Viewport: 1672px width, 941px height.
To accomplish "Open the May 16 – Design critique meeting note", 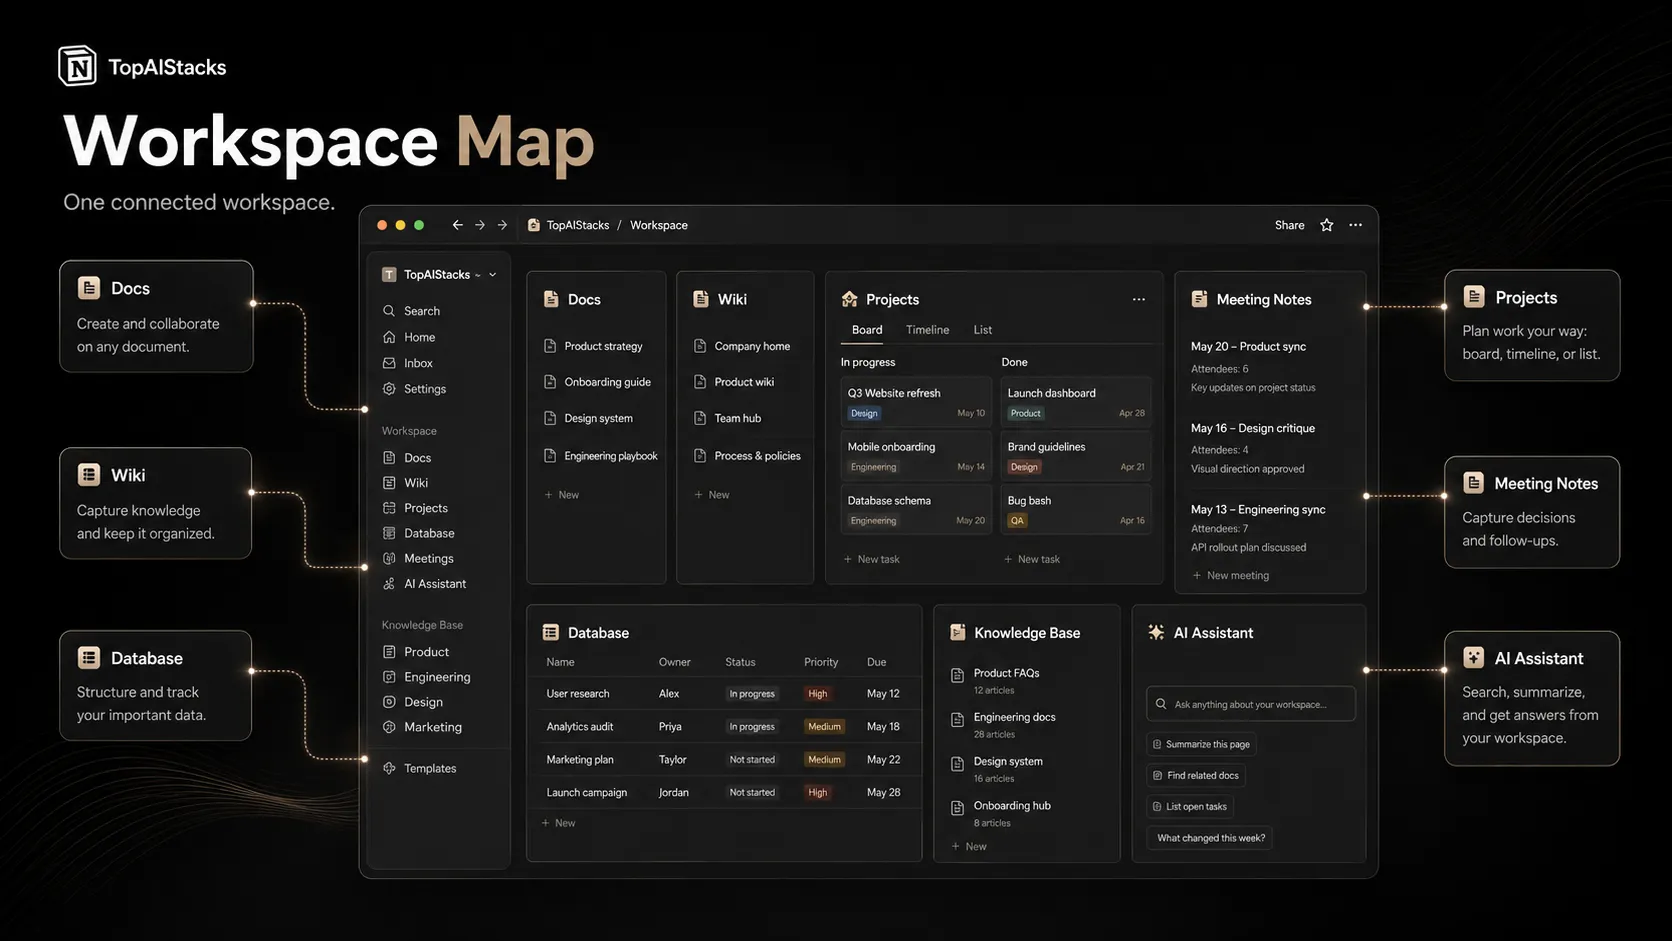I will [x=1253, y=428].
